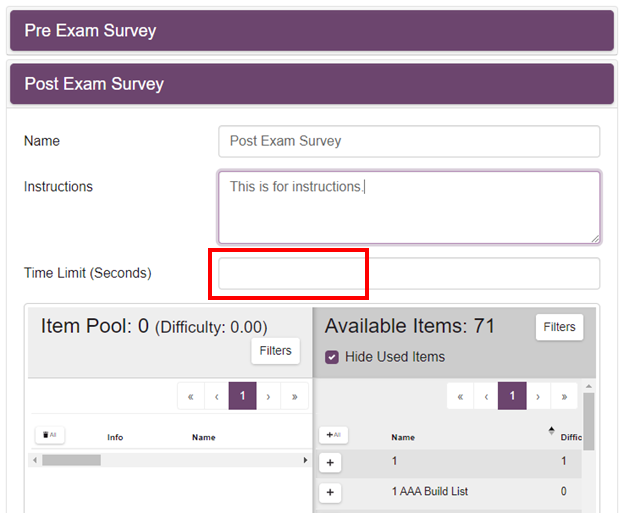Go to next page in Available Items

click(538, 396)
